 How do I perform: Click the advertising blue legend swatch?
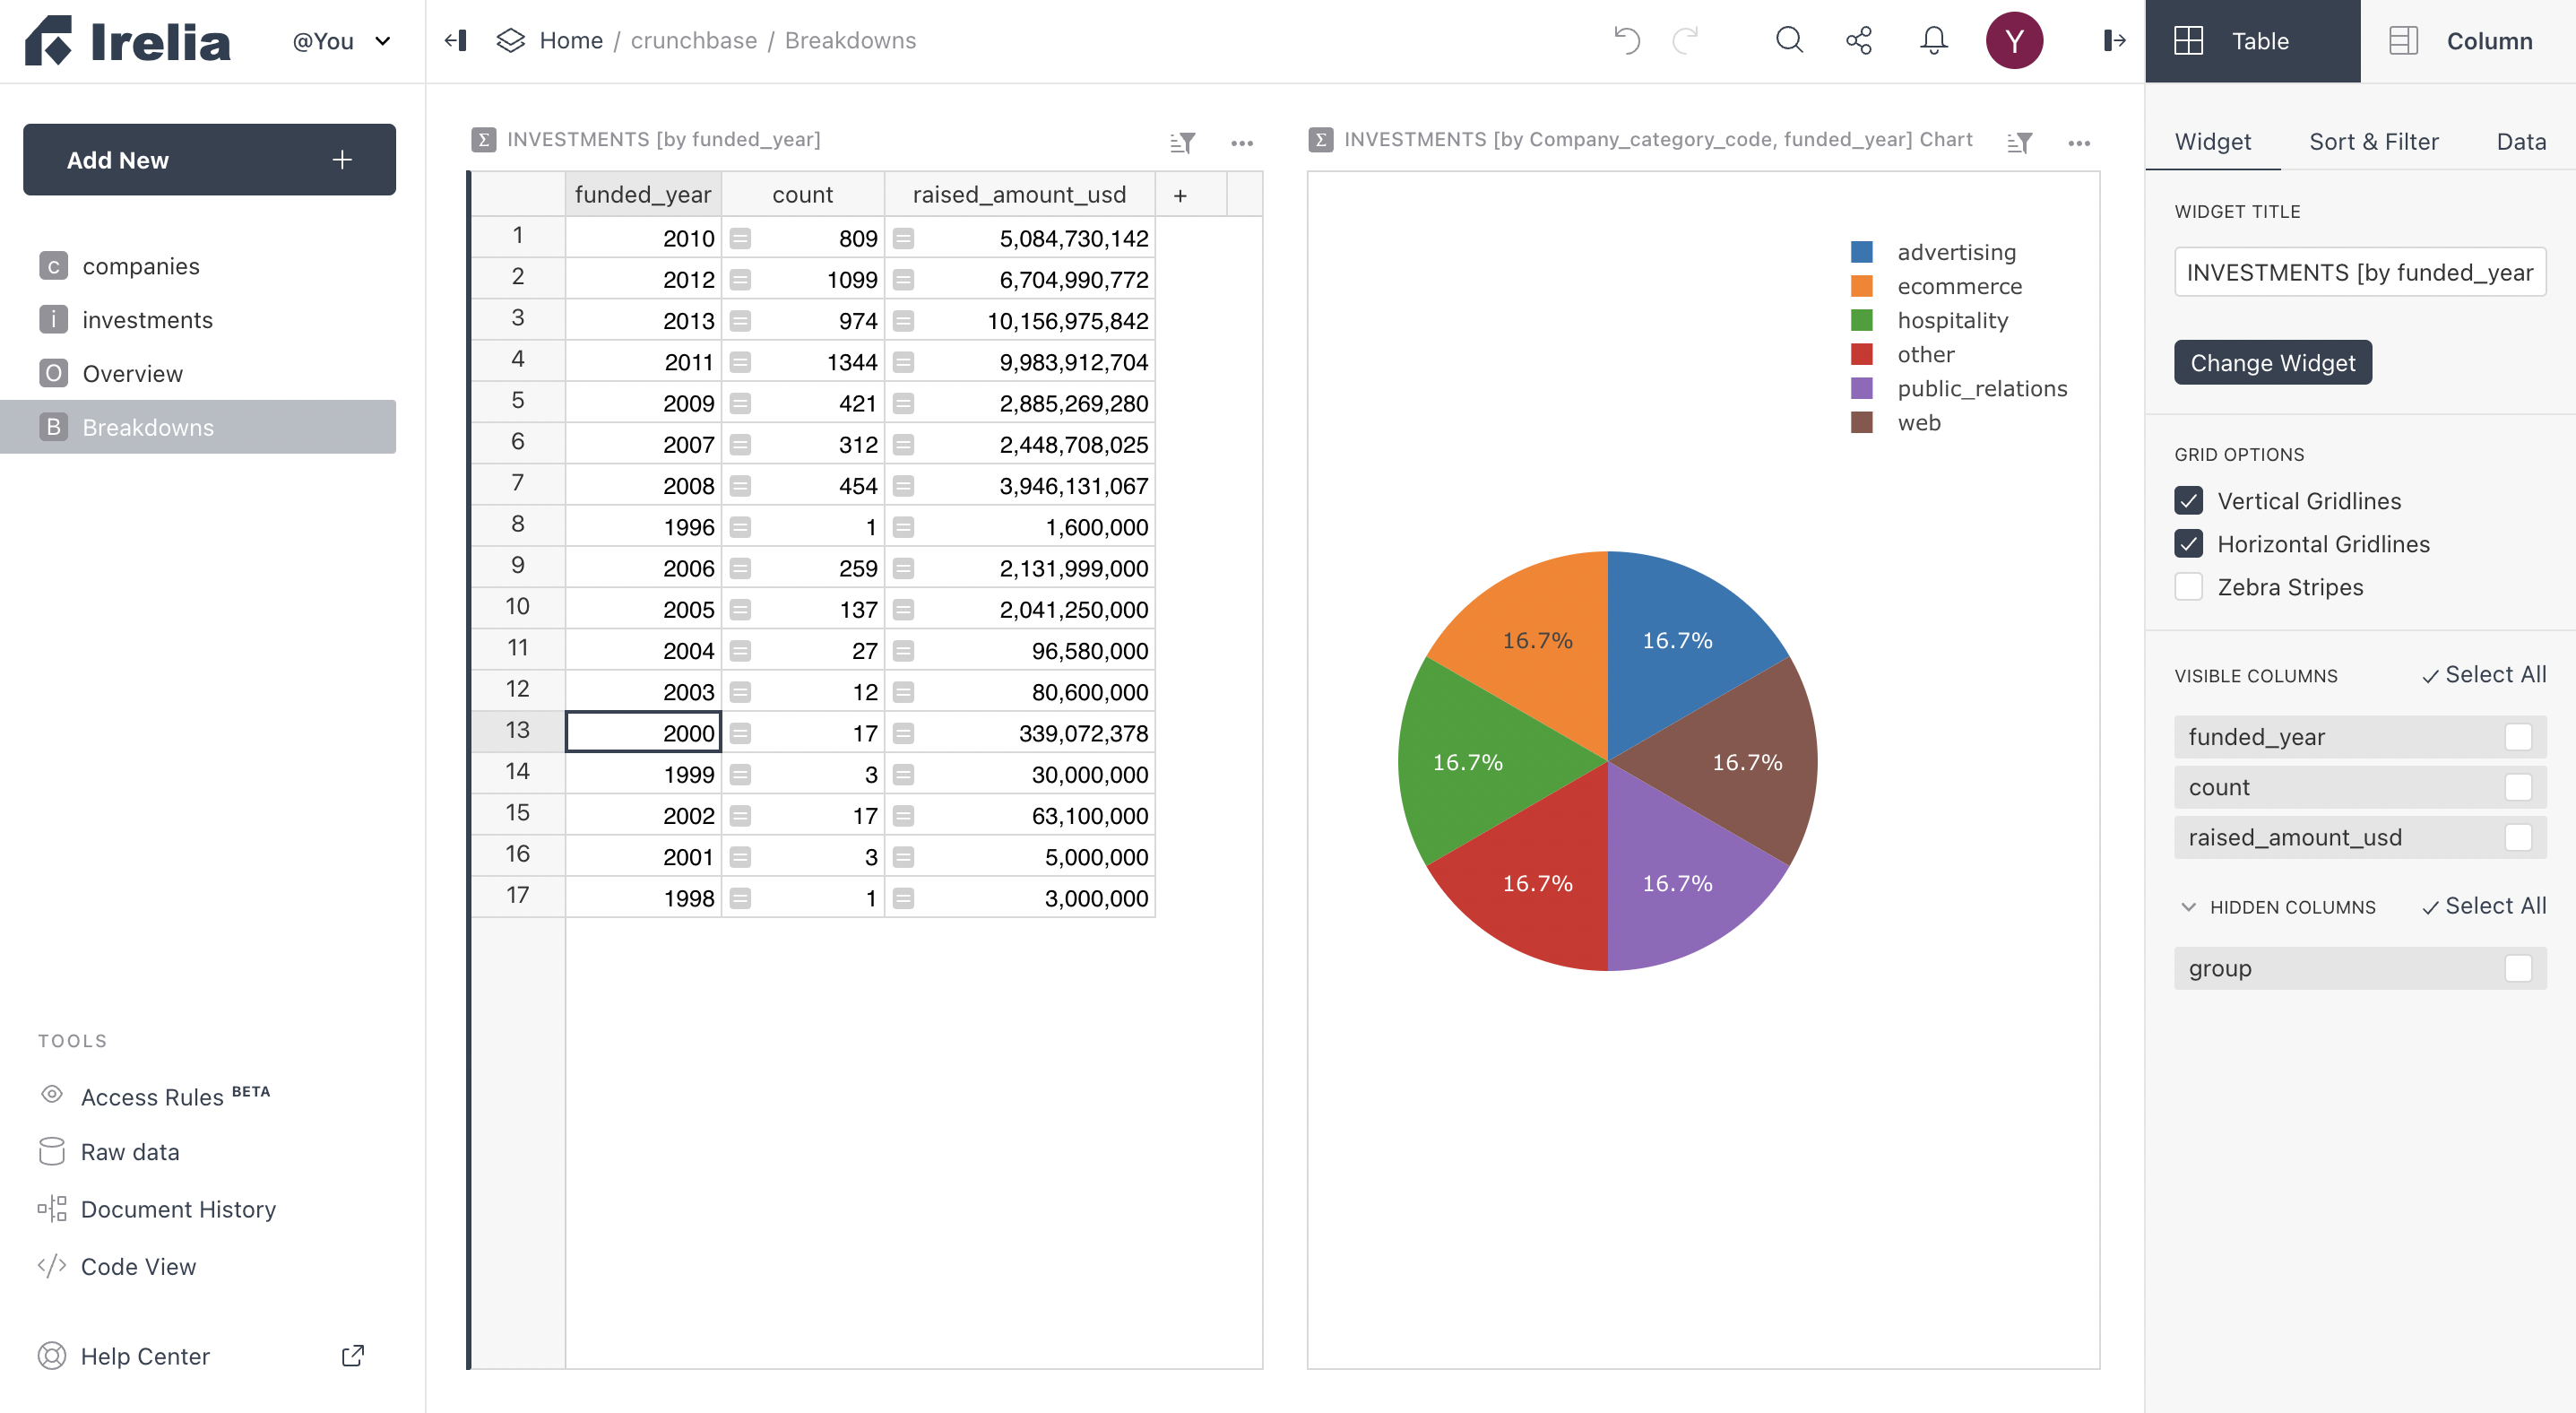(x=1861, y=252)
